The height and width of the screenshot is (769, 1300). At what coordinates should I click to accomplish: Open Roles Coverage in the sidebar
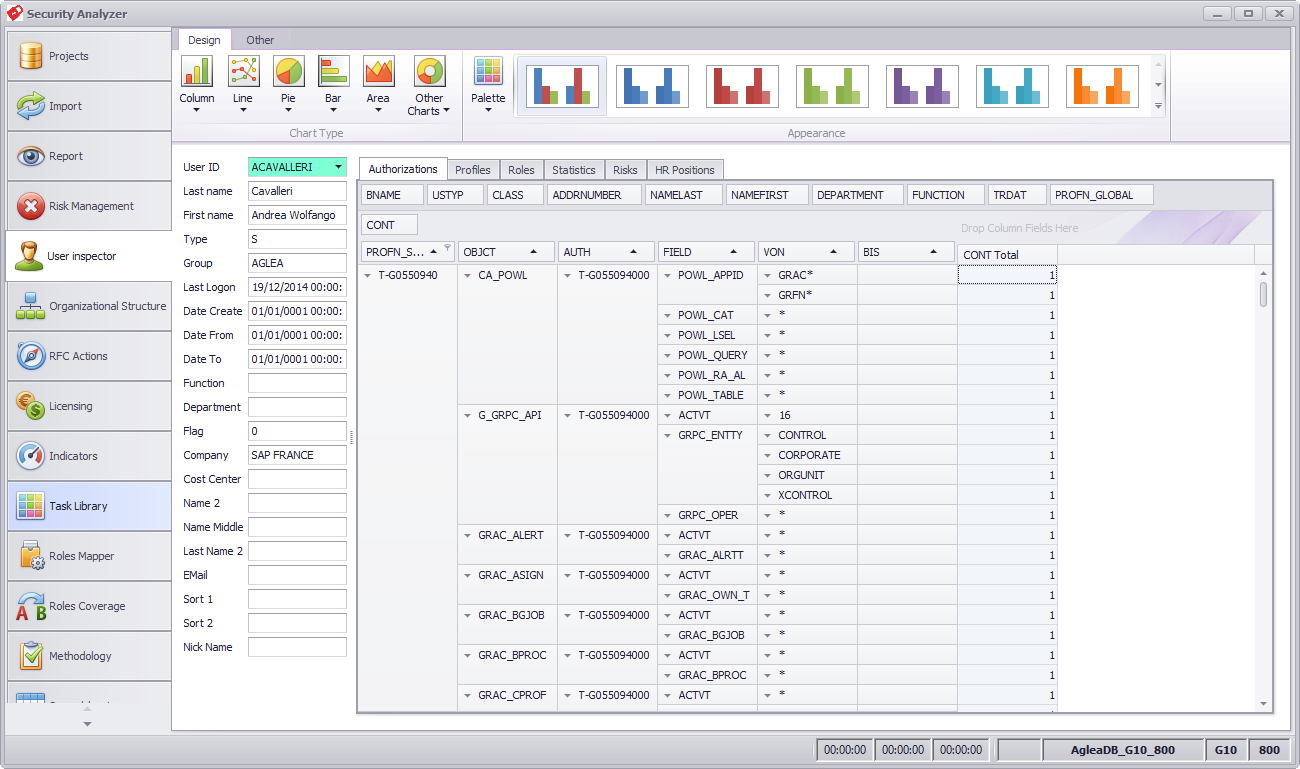pyautogui.click(x=88, y=606)
